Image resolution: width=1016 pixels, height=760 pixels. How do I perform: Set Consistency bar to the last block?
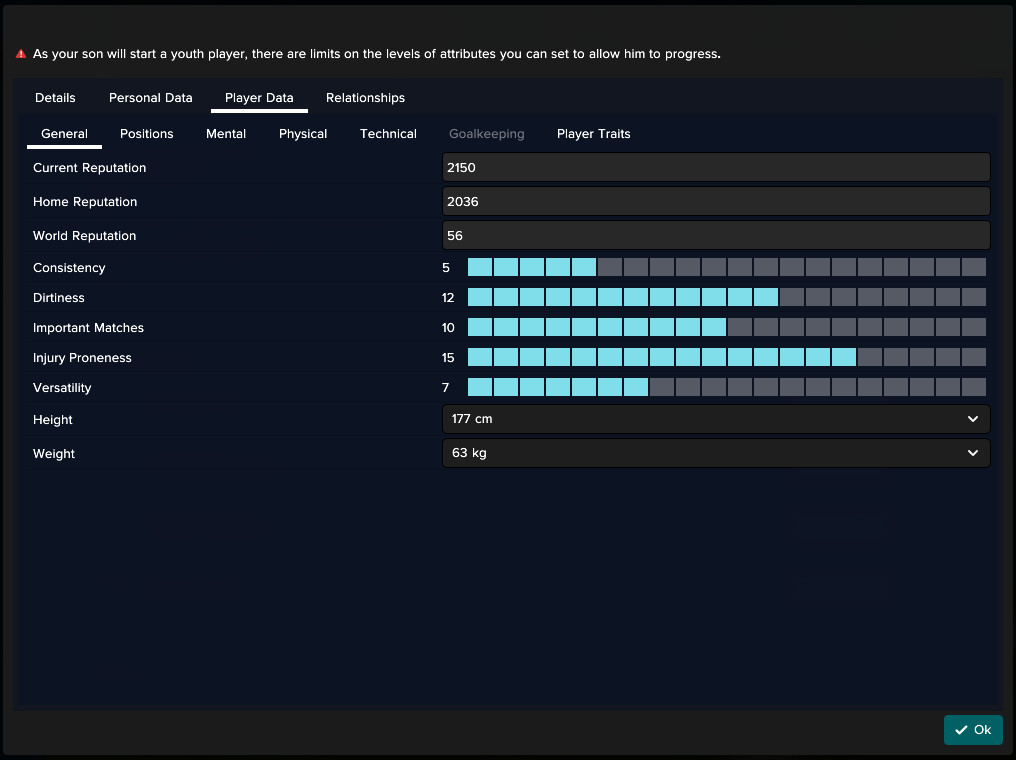tap(974, 267)
